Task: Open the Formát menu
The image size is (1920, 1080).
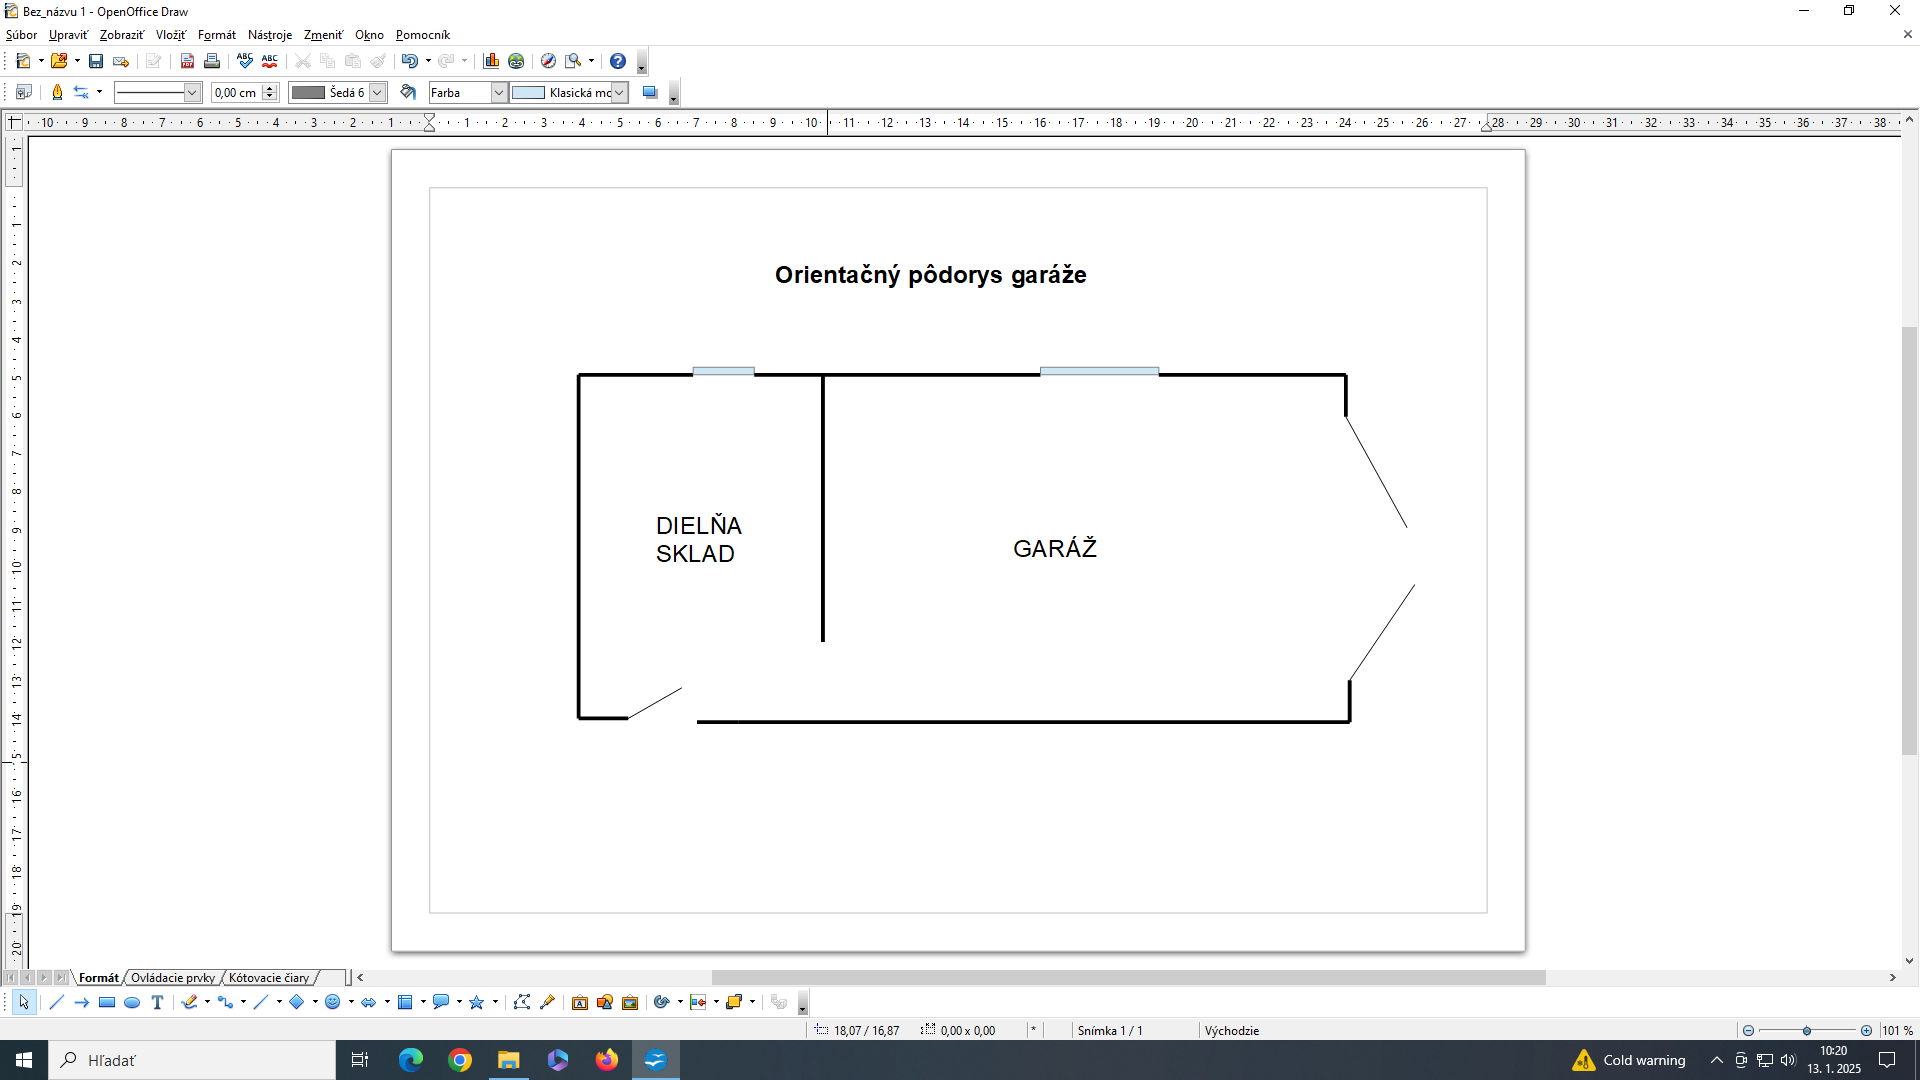Action: (217, 35)
